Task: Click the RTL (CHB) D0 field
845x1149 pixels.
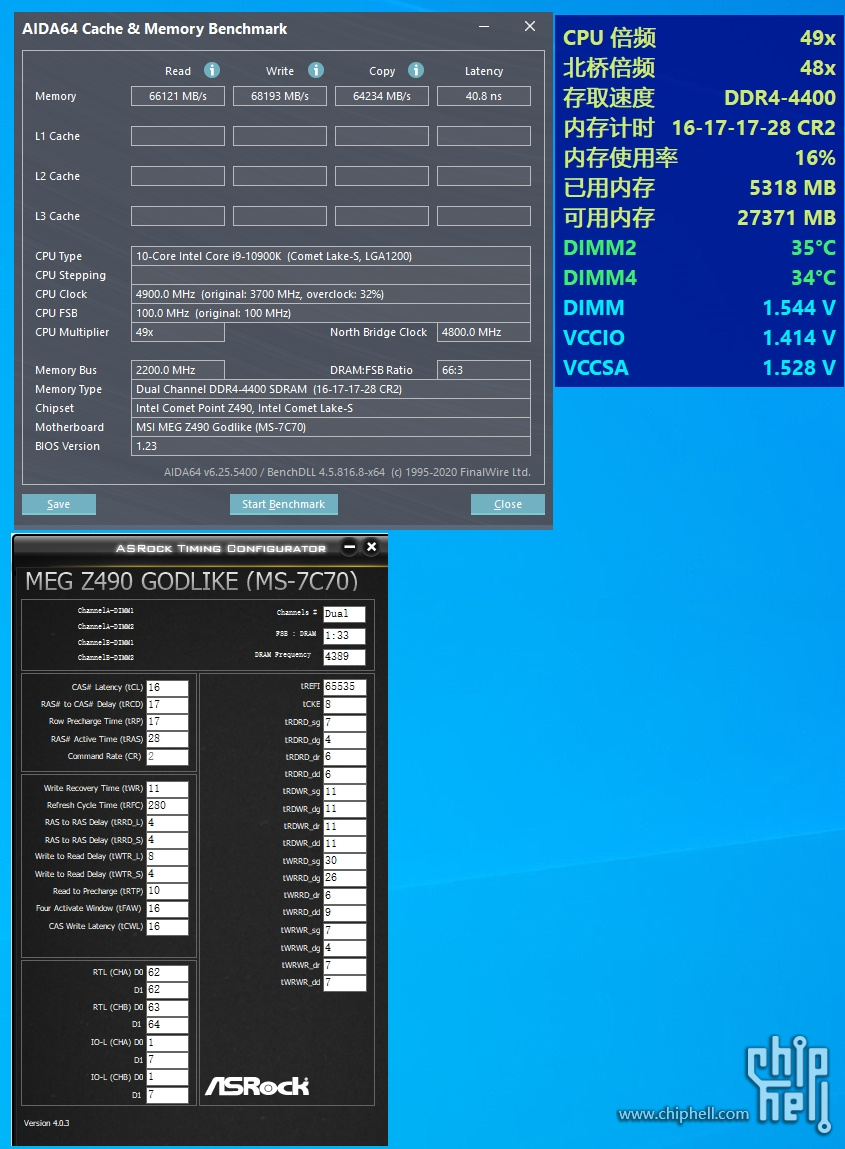Action: (x=167, y=1008)
